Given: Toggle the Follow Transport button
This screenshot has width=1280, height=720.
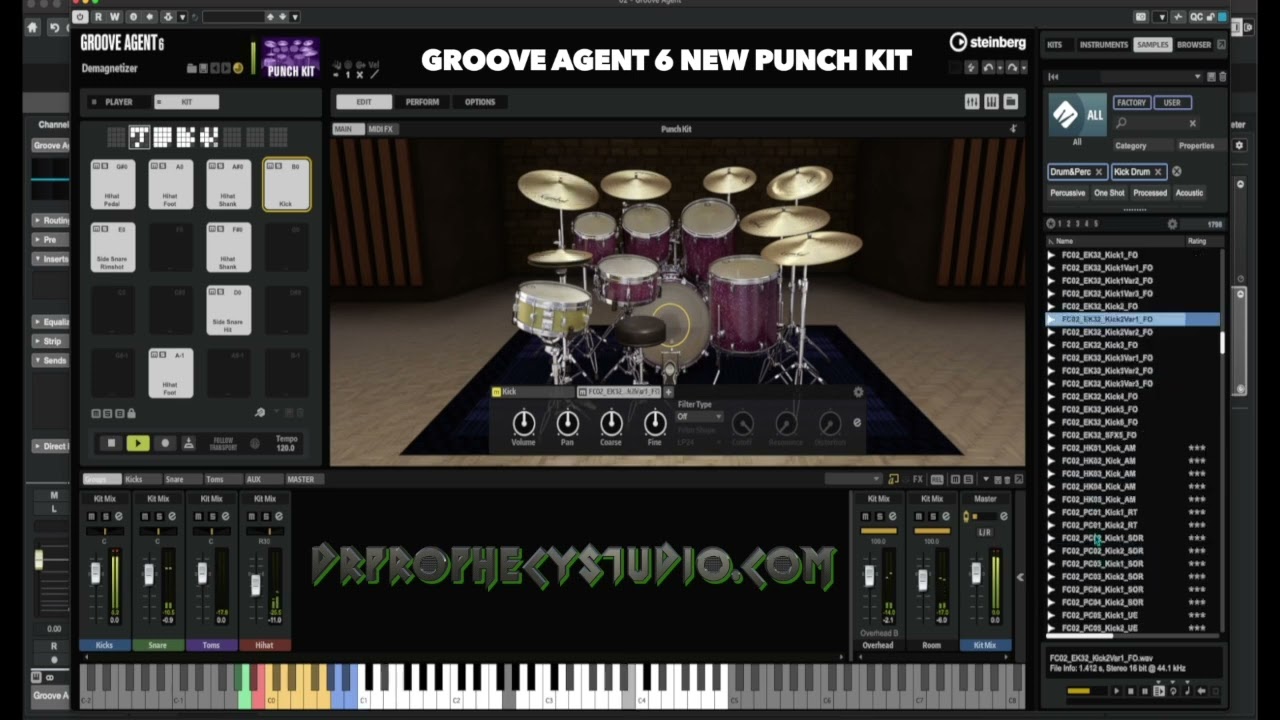Looking at the screenshot, I should (x=221, y=443).
